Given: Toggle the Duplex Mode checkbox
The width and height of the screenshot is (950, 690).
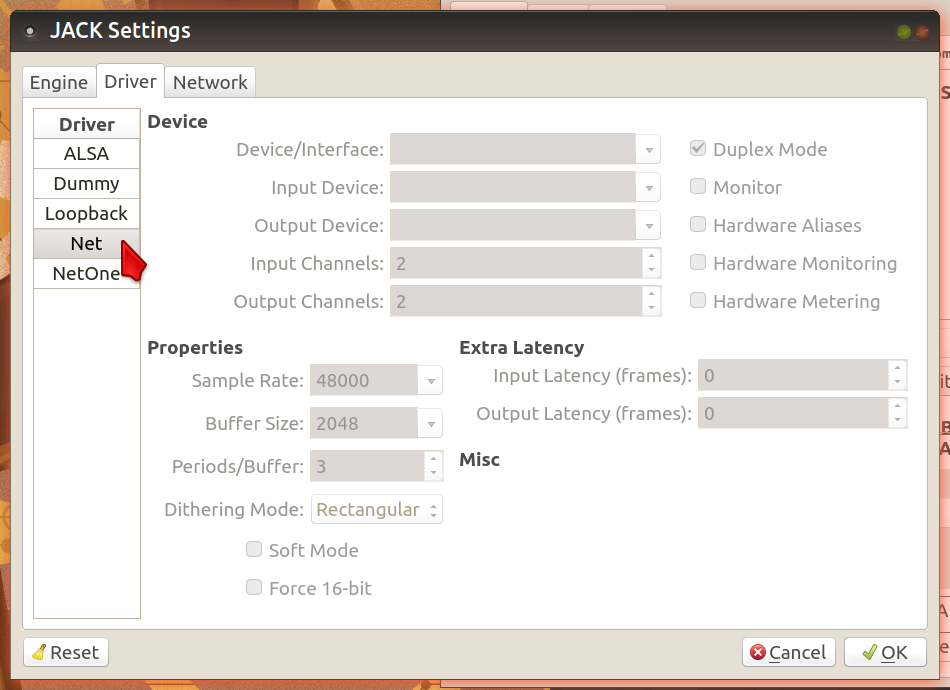Looking at the screenshot, I should click(698, 148).
